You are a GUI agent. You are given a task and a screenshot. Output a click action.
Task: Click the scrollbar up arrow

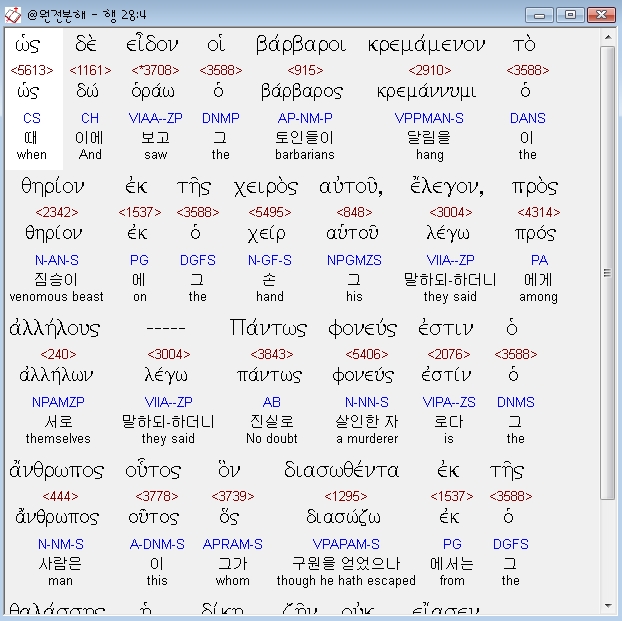(608, 37)
